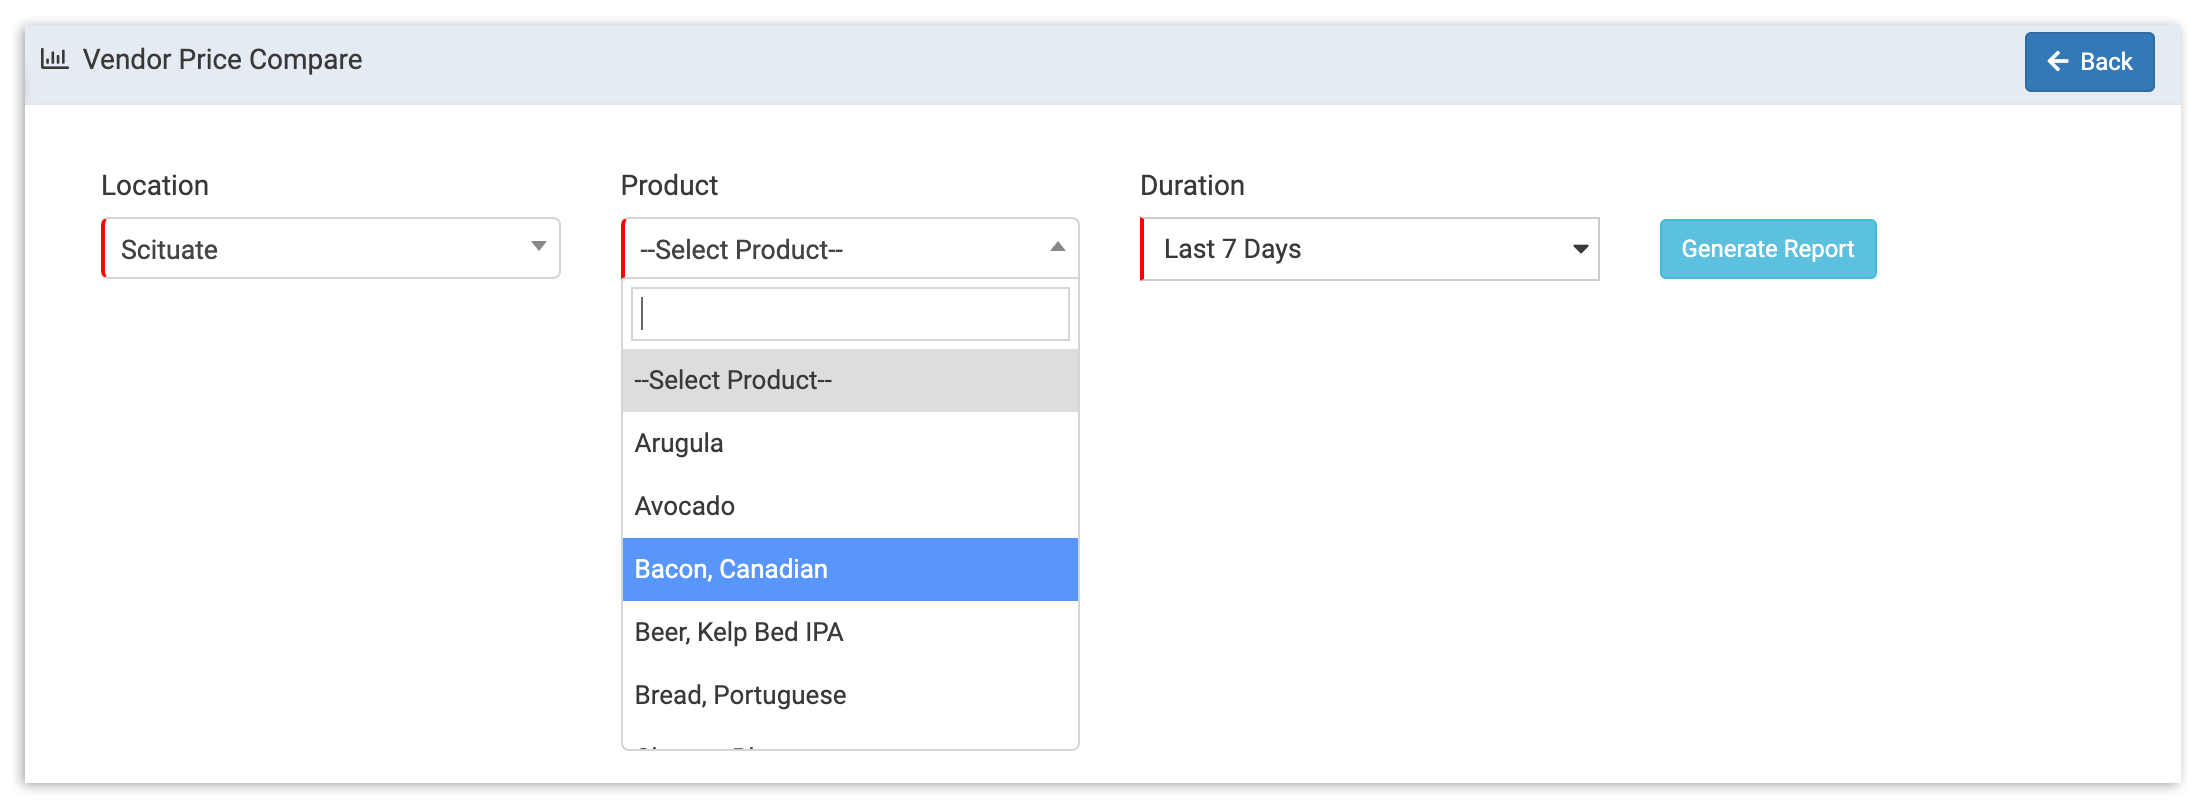Collapse the Product dropdown using its up arrow

point(1057,247)
